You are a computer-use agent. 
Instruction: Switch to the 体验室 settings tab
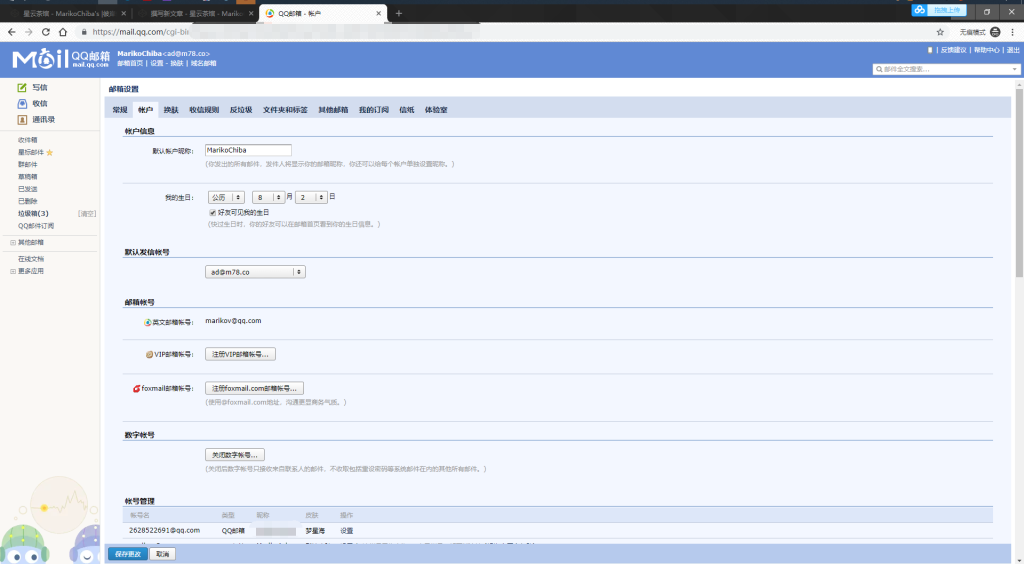436,110
